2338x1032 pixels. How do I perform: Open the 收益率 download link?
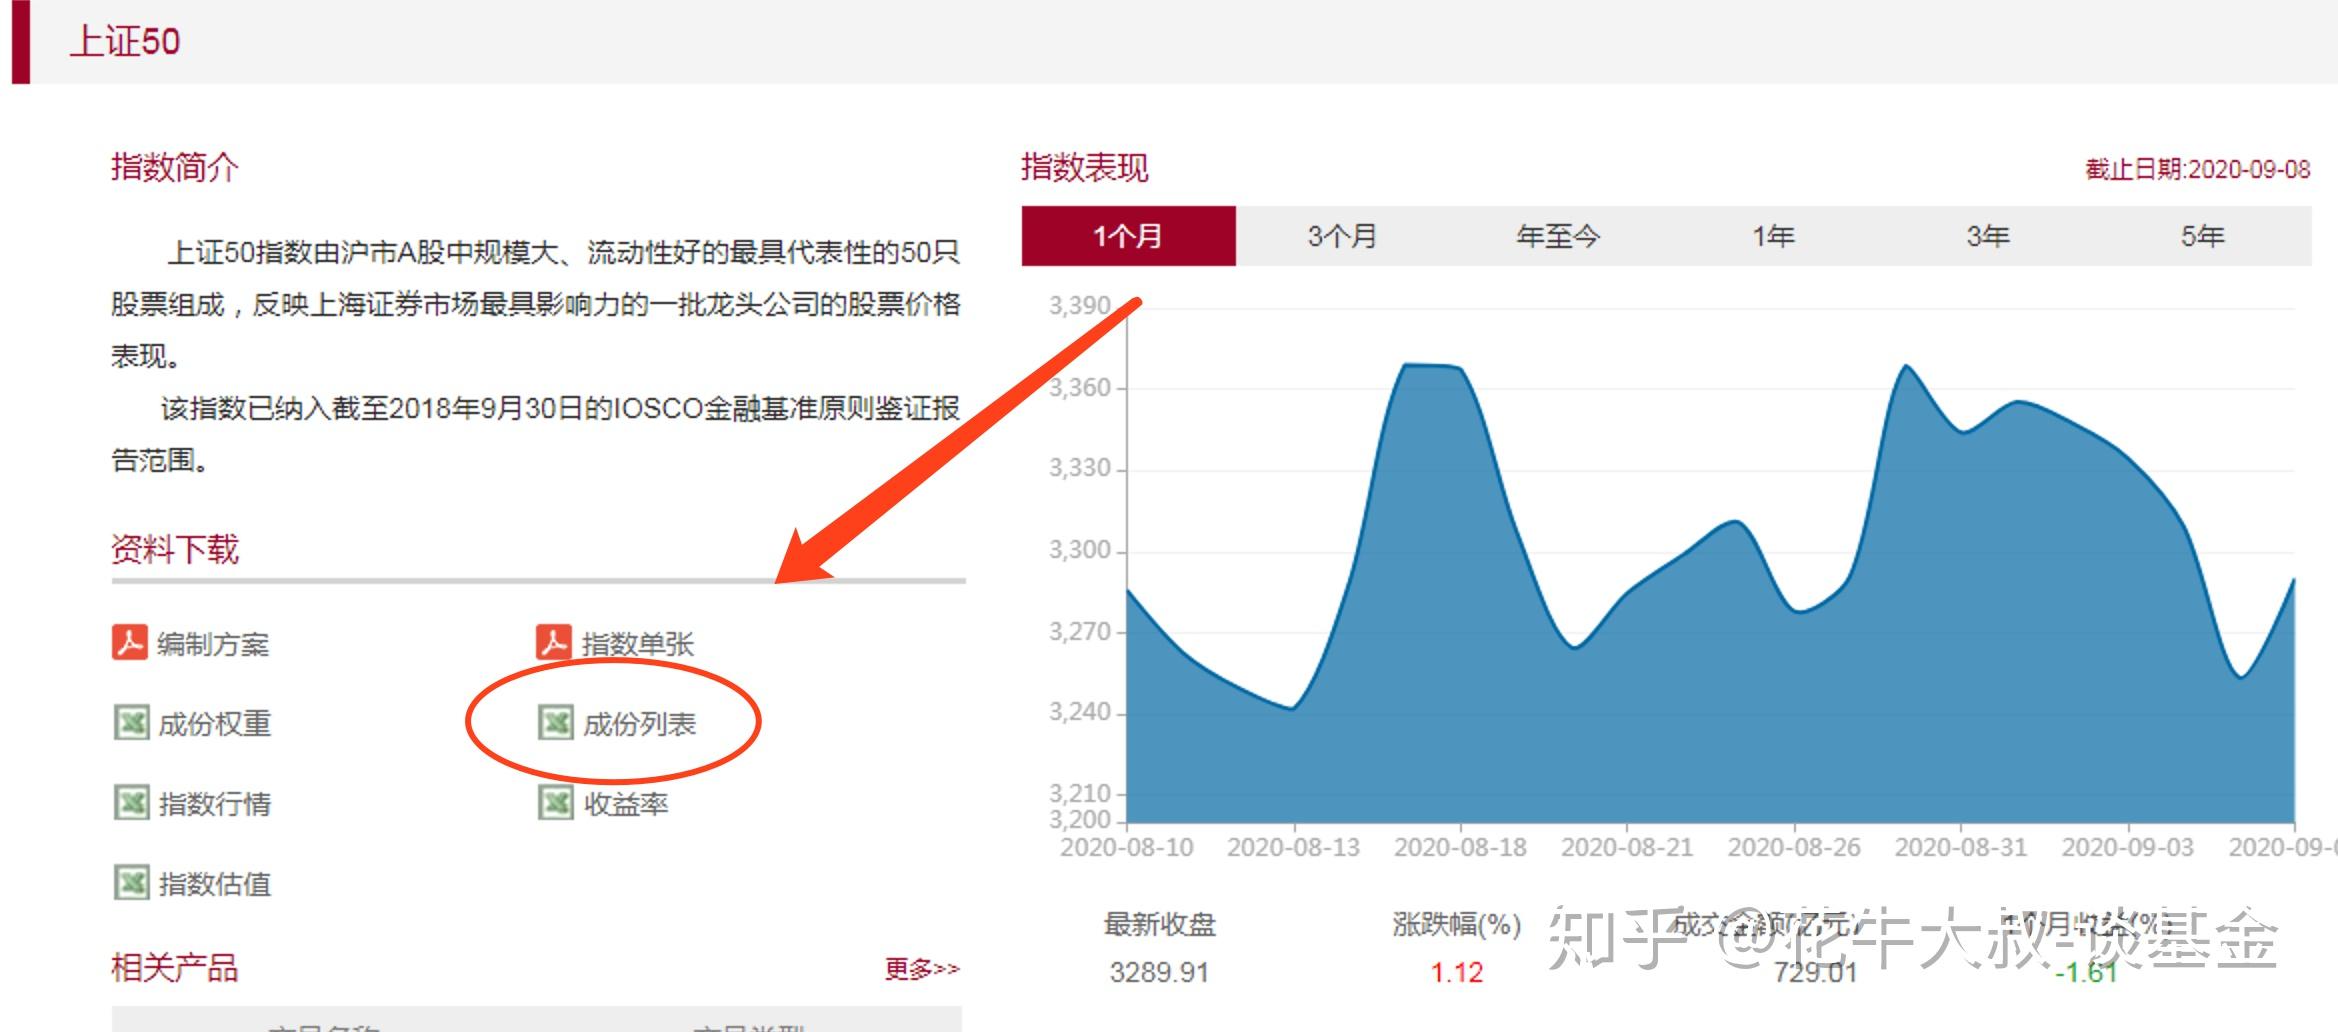pos(626,804)
